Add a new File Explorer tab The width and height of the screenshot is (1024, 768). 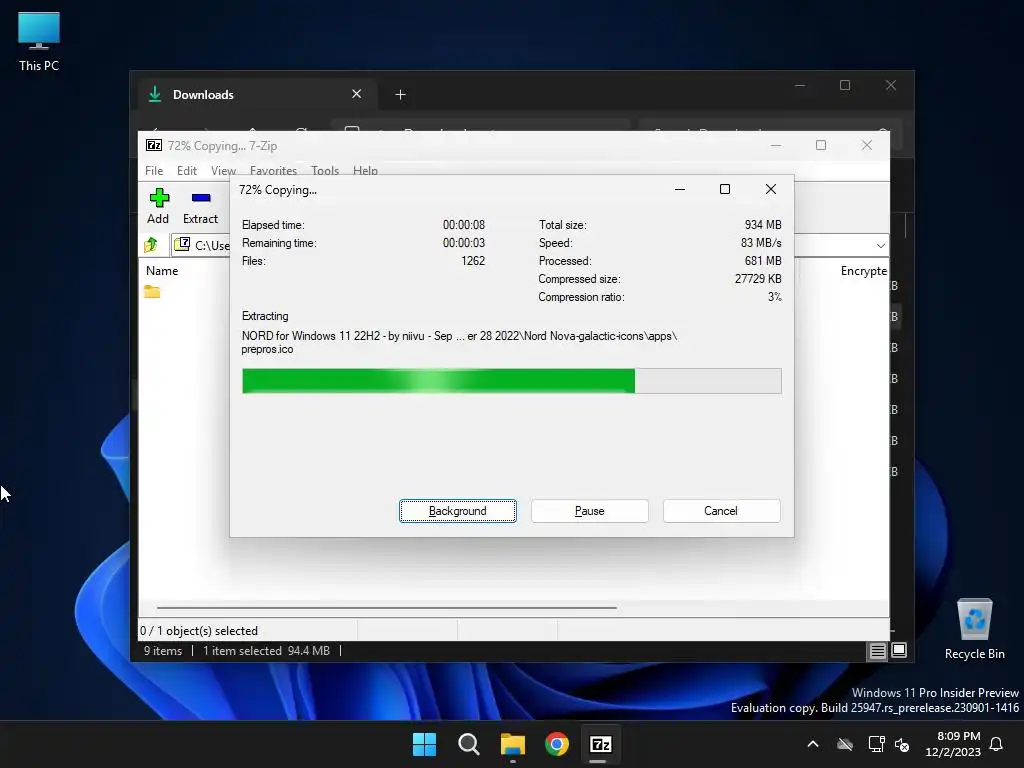(400, 95)
